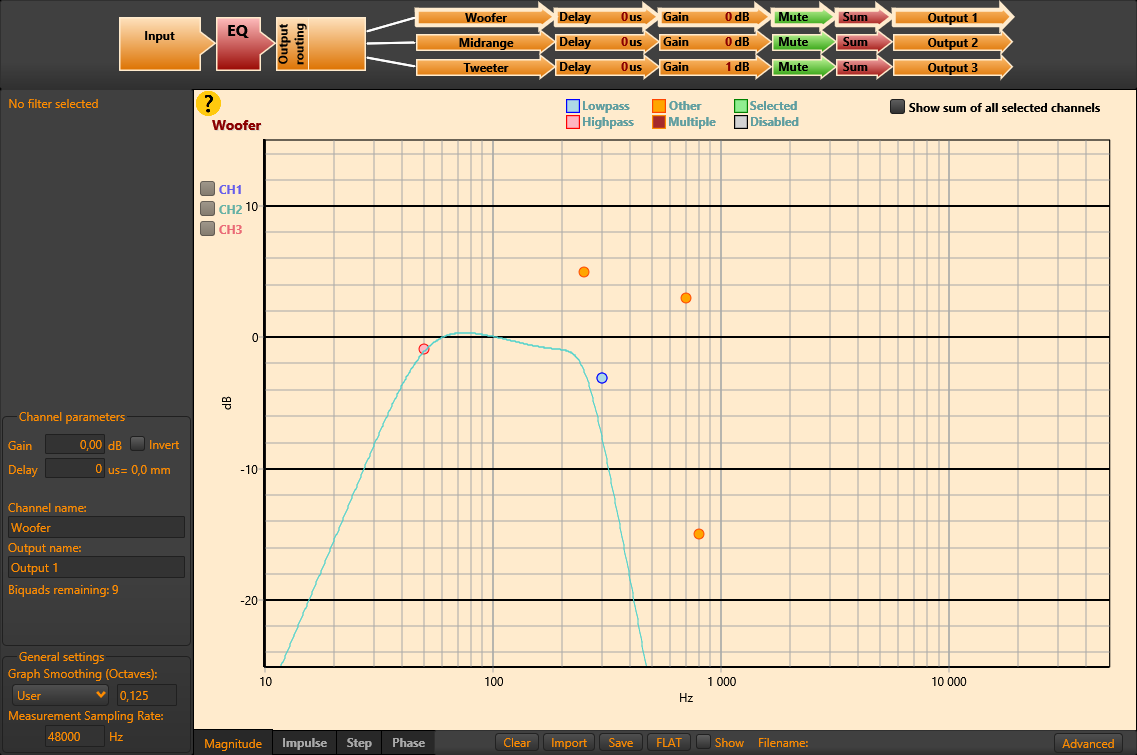Enable the CH3 graph checkbox
The image size is (1137, 755).
coord(207,228)
